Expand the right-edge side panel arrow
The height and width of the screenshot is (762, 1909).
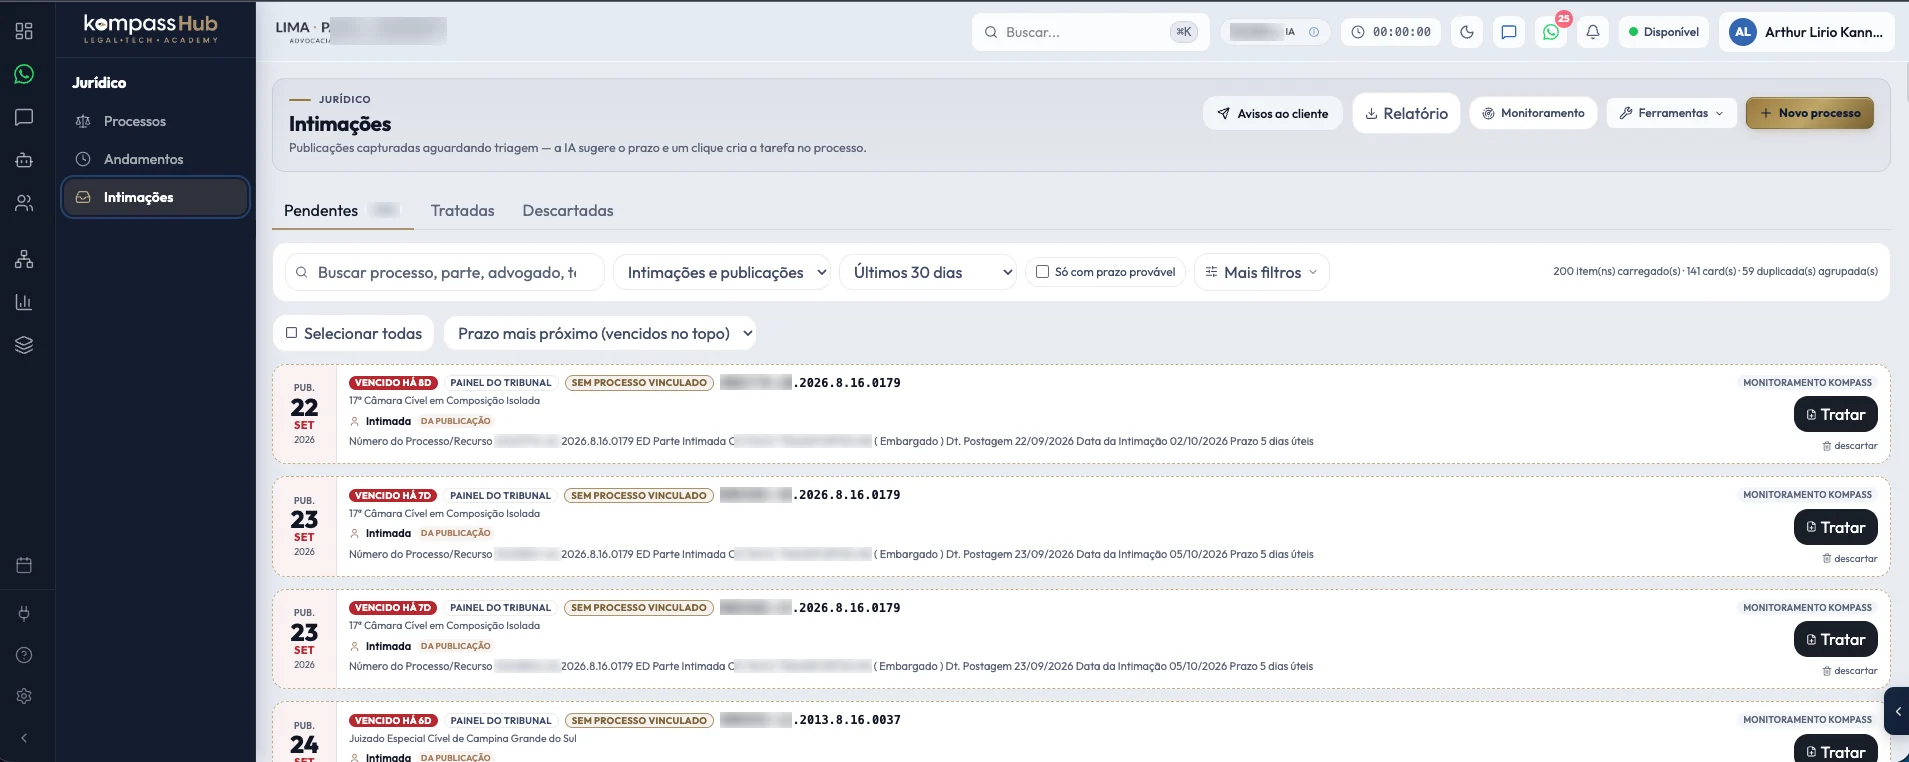[1897, 712]
